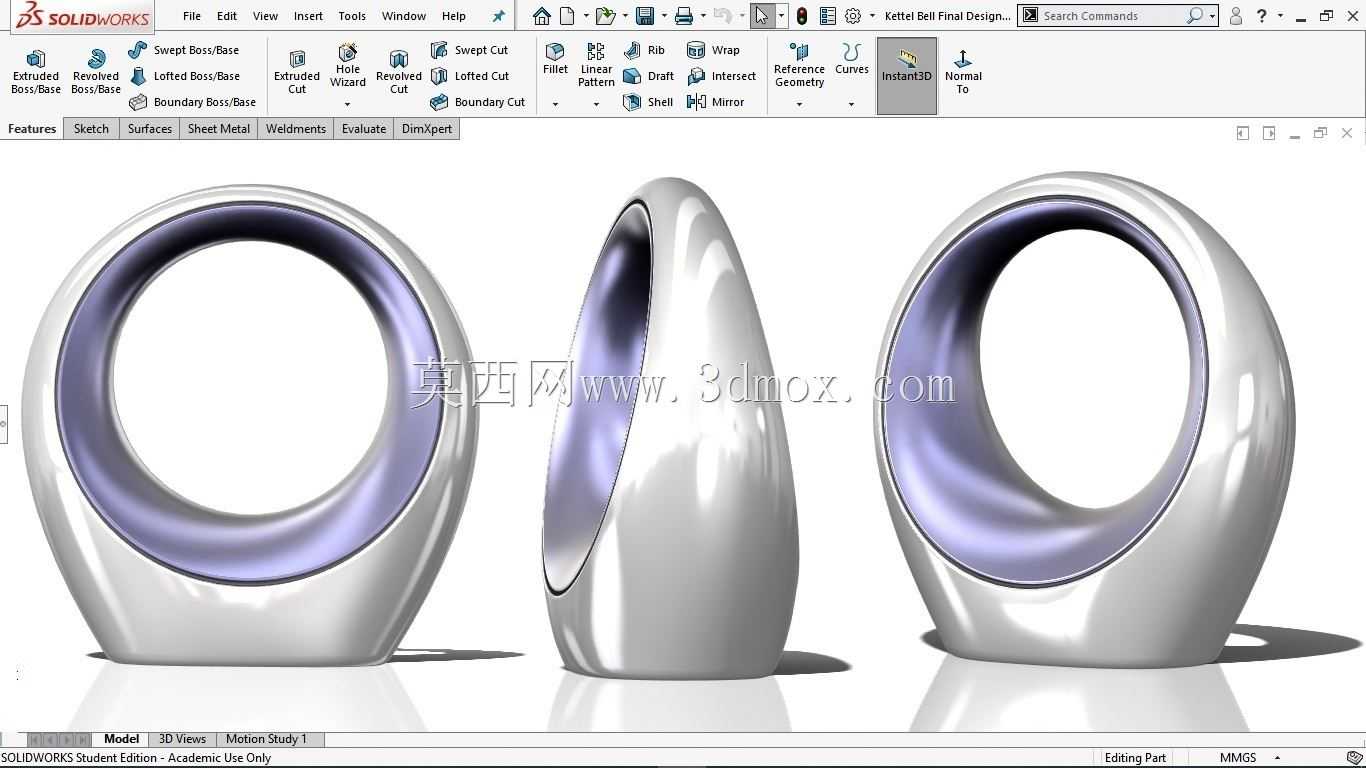
Task: Switch to the Sketch tab
Action: click(91, 129)
